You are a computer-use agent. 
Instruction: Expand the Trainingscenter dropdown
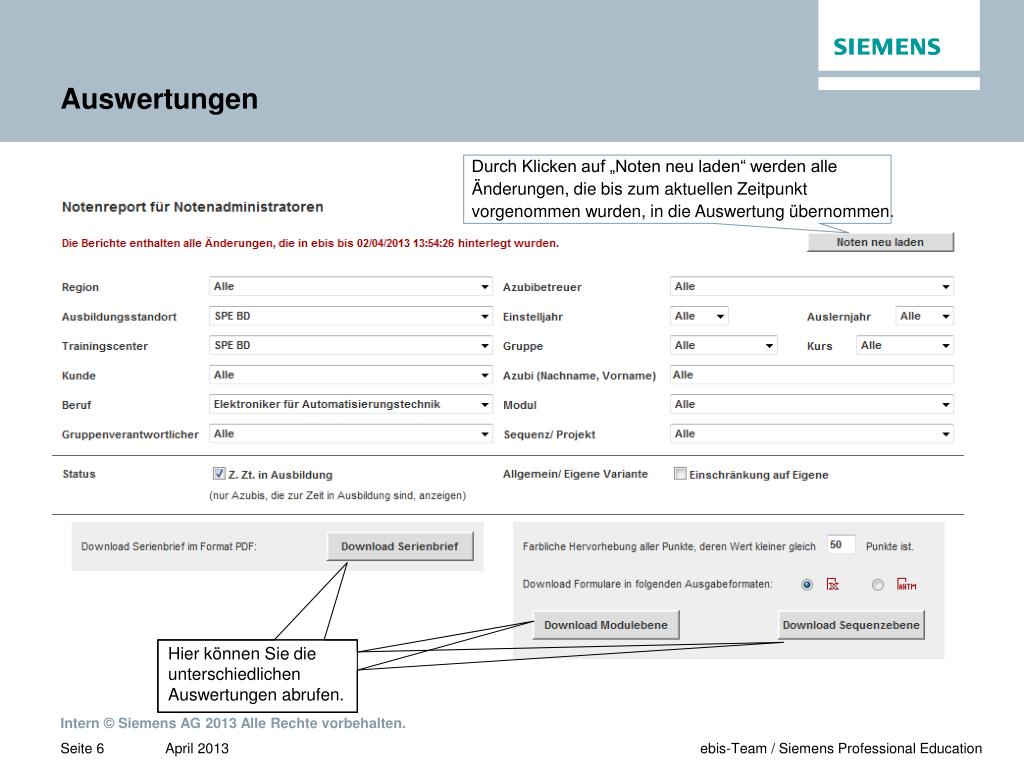pyautogui.click(x=351, y=345)
